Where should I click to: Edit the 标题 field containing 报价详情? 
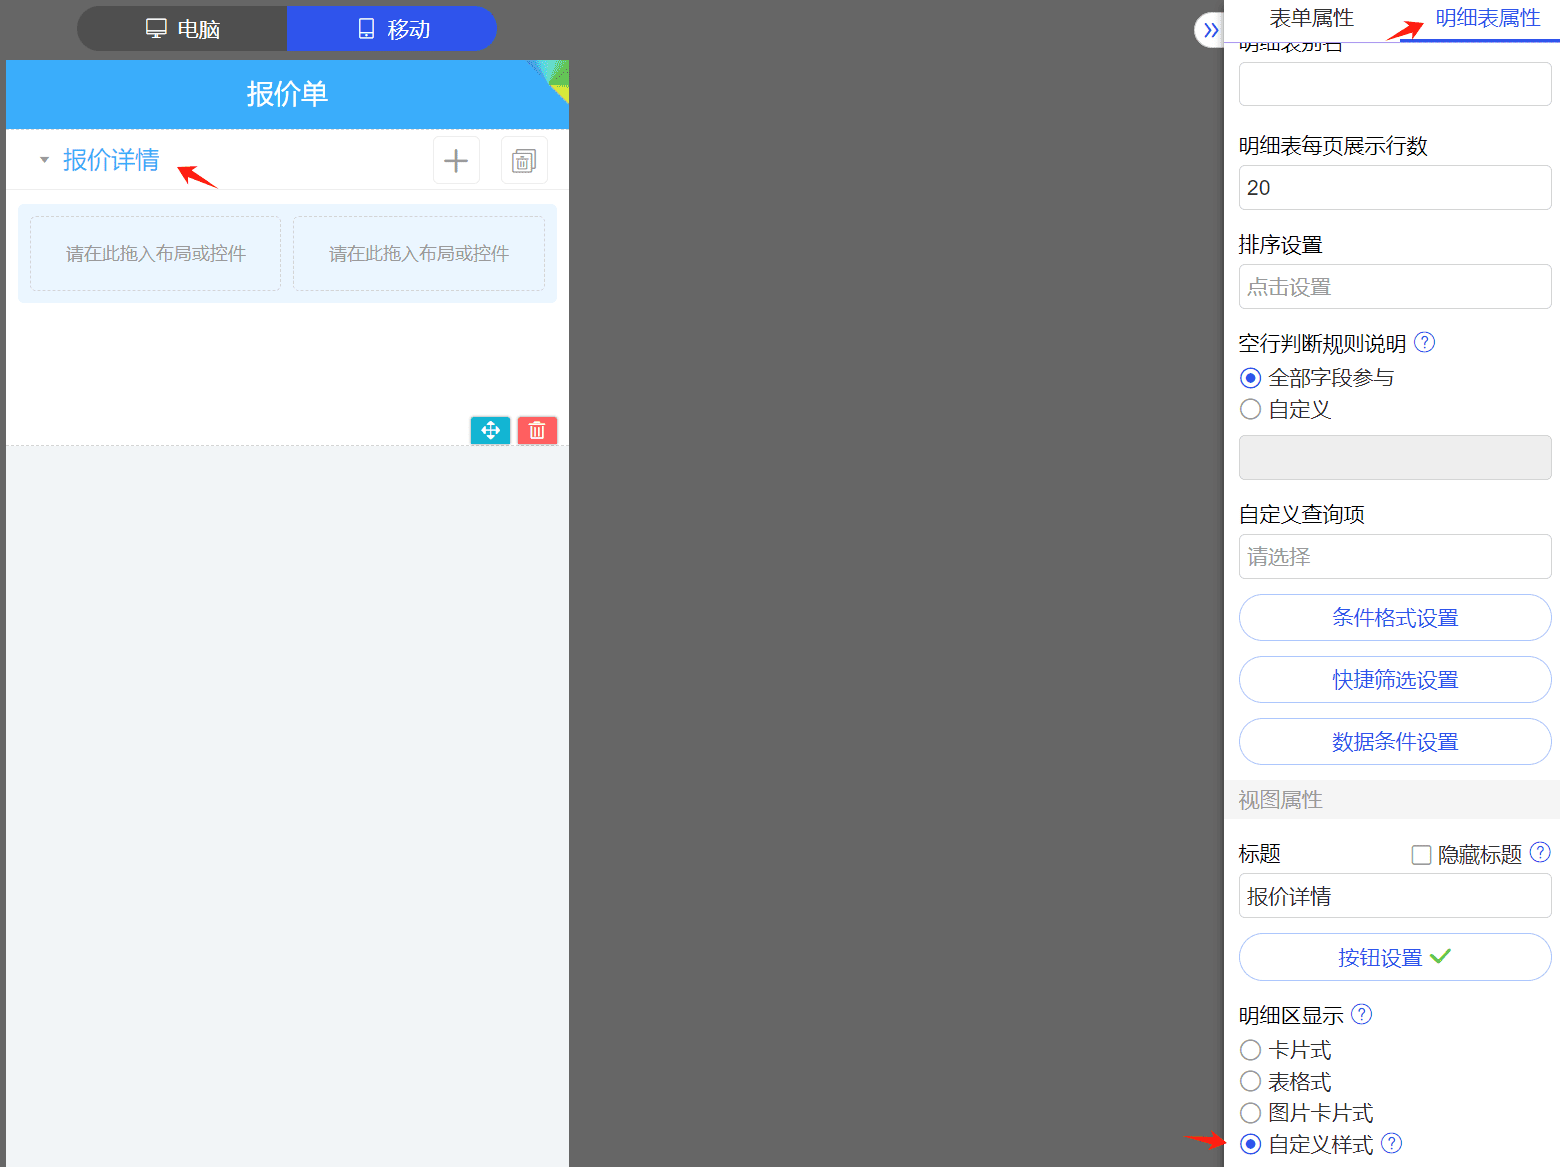(x=1395, y=896)
